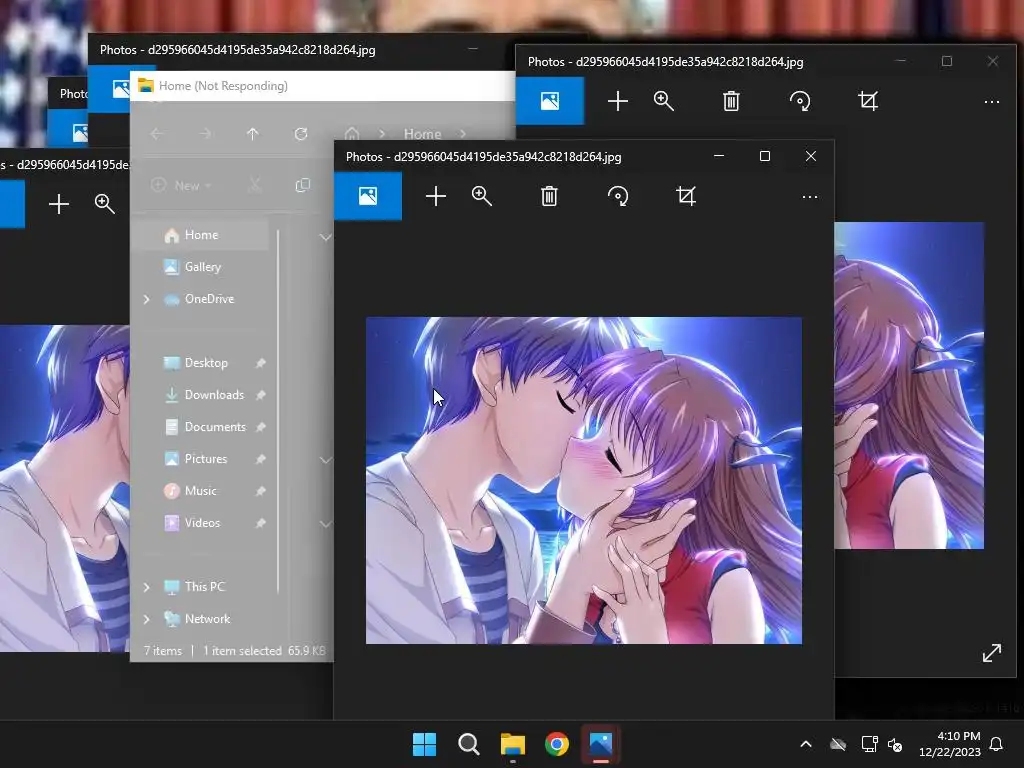This screenshot has height=768, width=1024.
Task: Click the Cut scissors icon in File Explorer
Action: pos(255,185)
